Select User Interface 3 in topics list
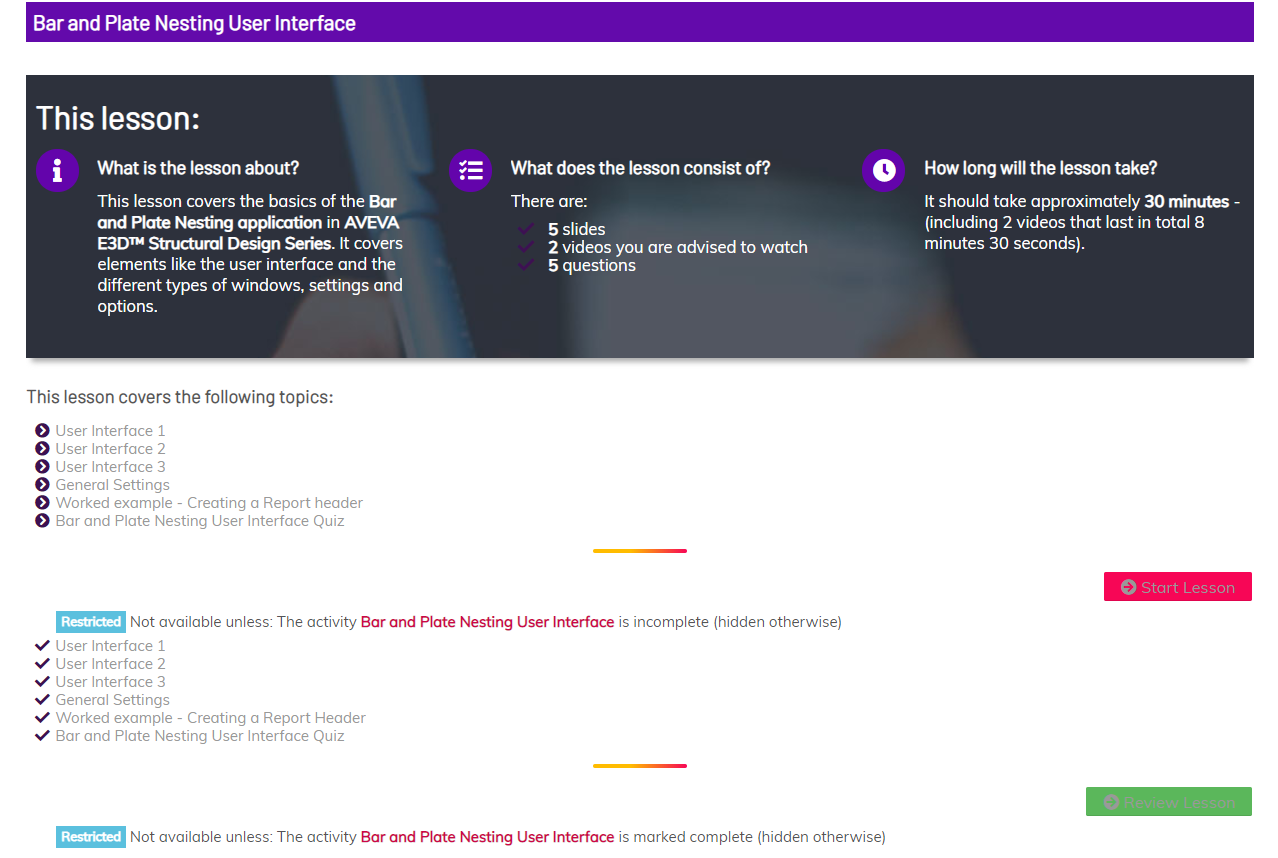 pyautogui.click(x=110, y=467)
